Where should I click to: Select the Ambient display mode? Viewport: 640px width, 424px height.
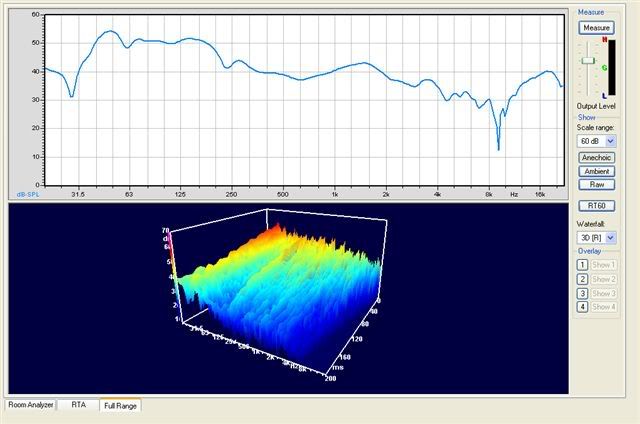(x=596, y=171)
